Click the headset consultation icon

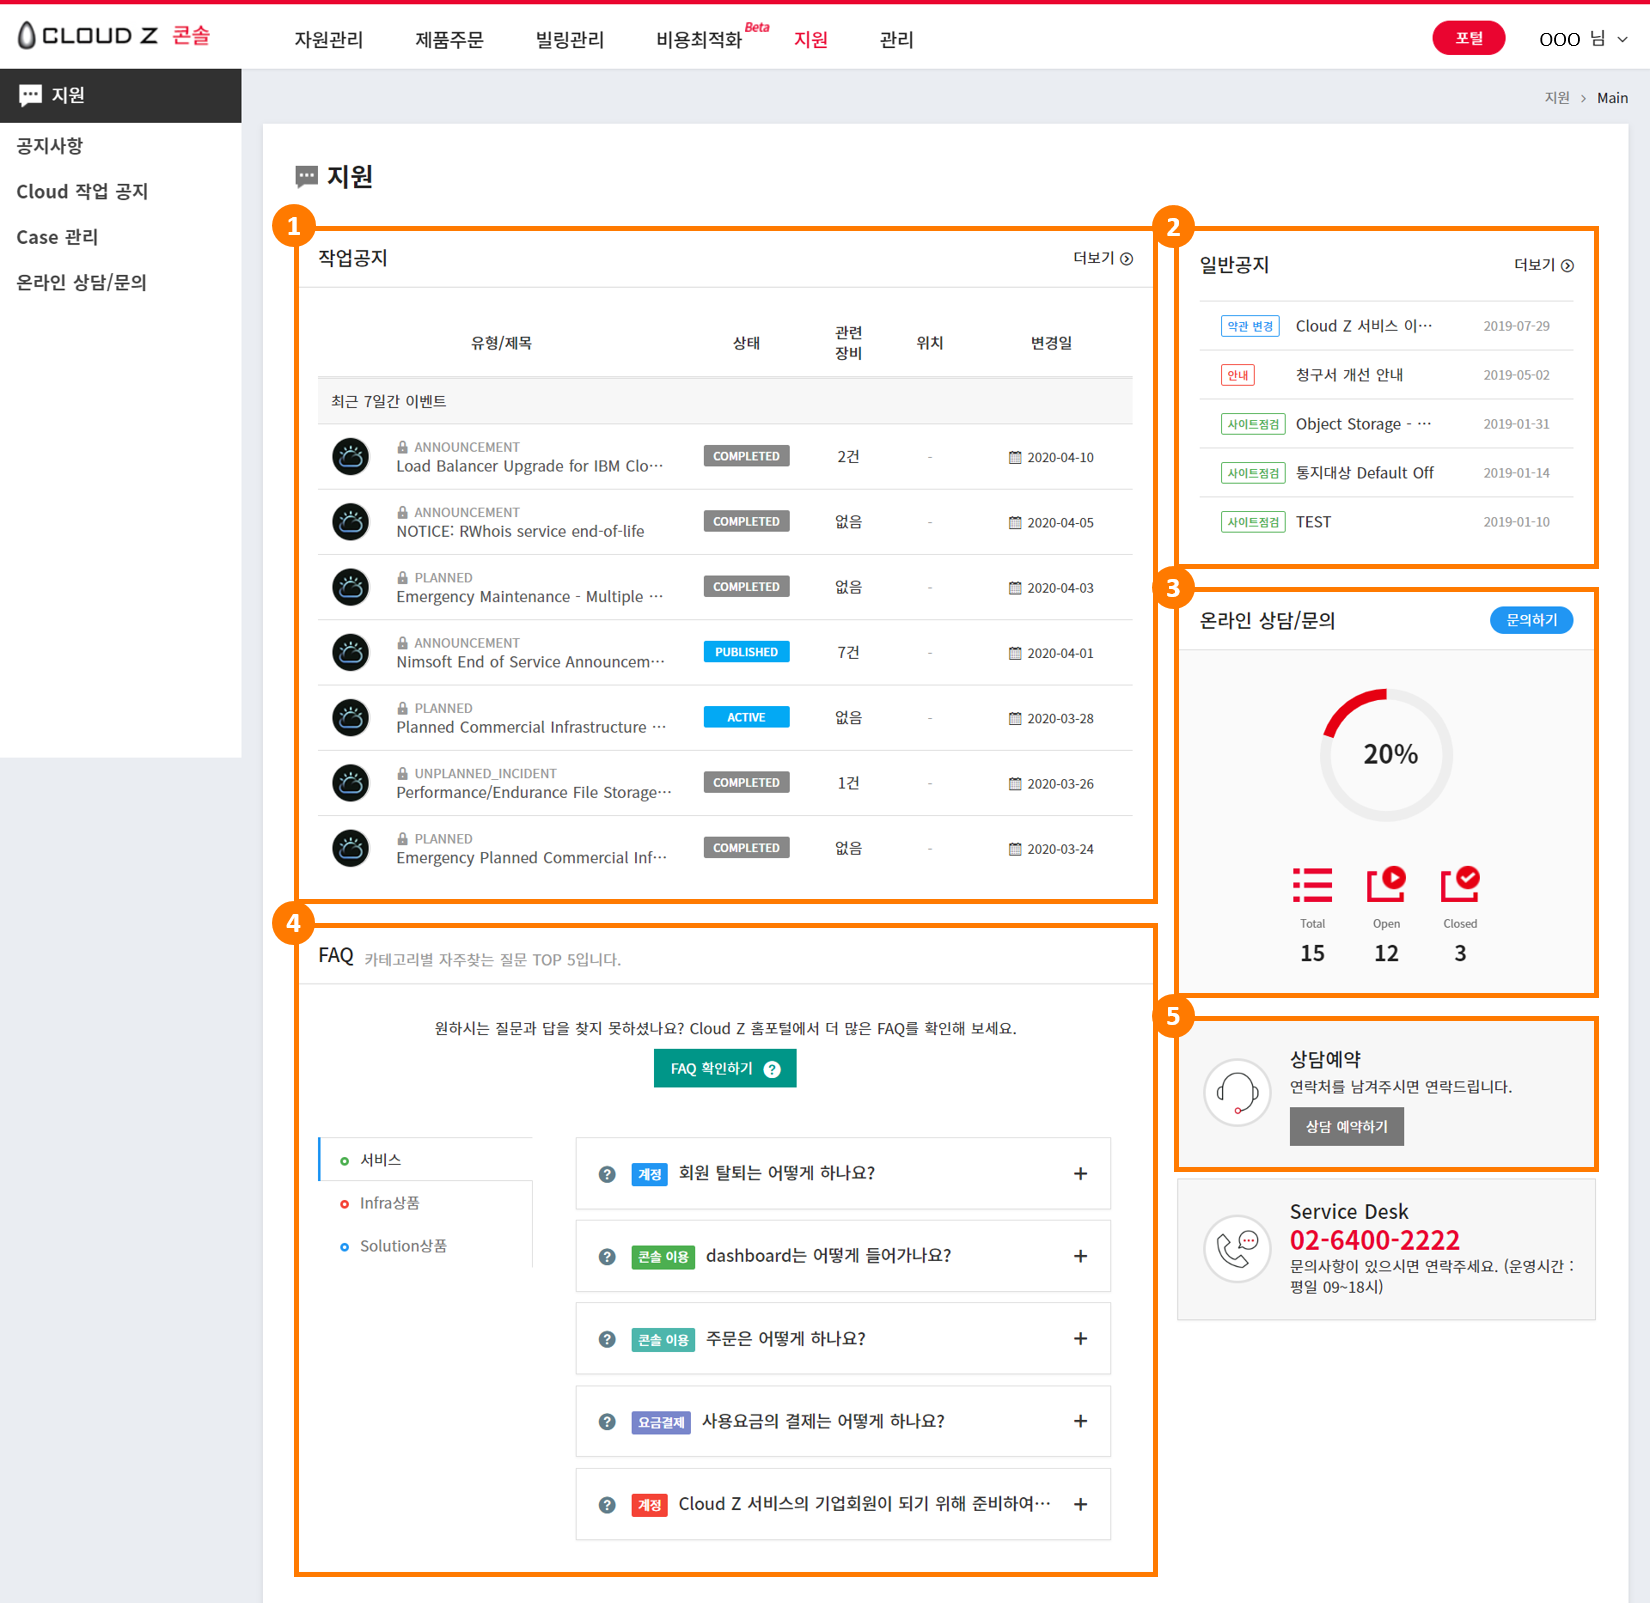[x=1237, y=1092]
